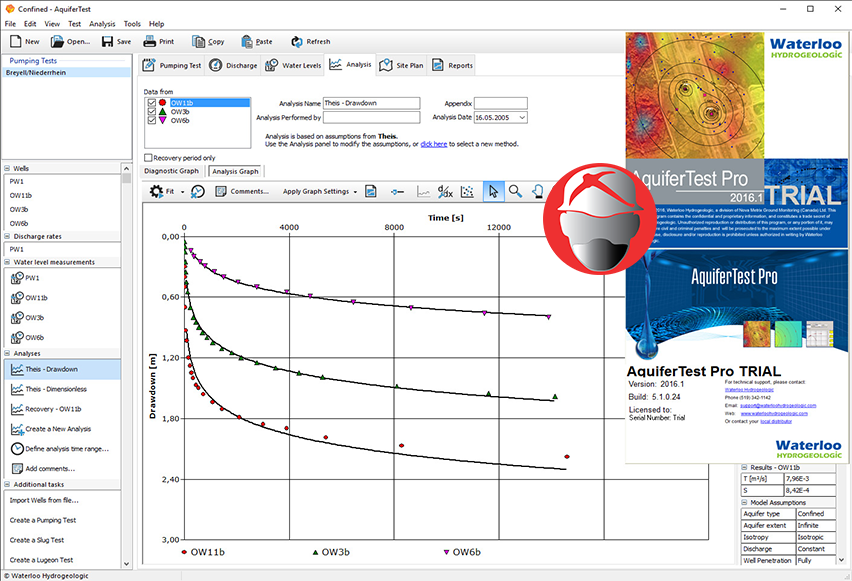The image size is (852, 581).
Task: Collapse the Discharge rates section
Action: click(7, 236)
